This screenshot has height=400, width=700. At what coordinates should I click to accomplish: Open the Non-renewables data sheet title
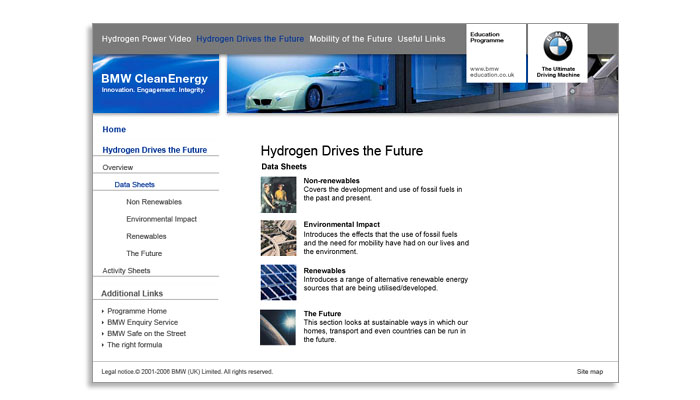click(331, 180)
